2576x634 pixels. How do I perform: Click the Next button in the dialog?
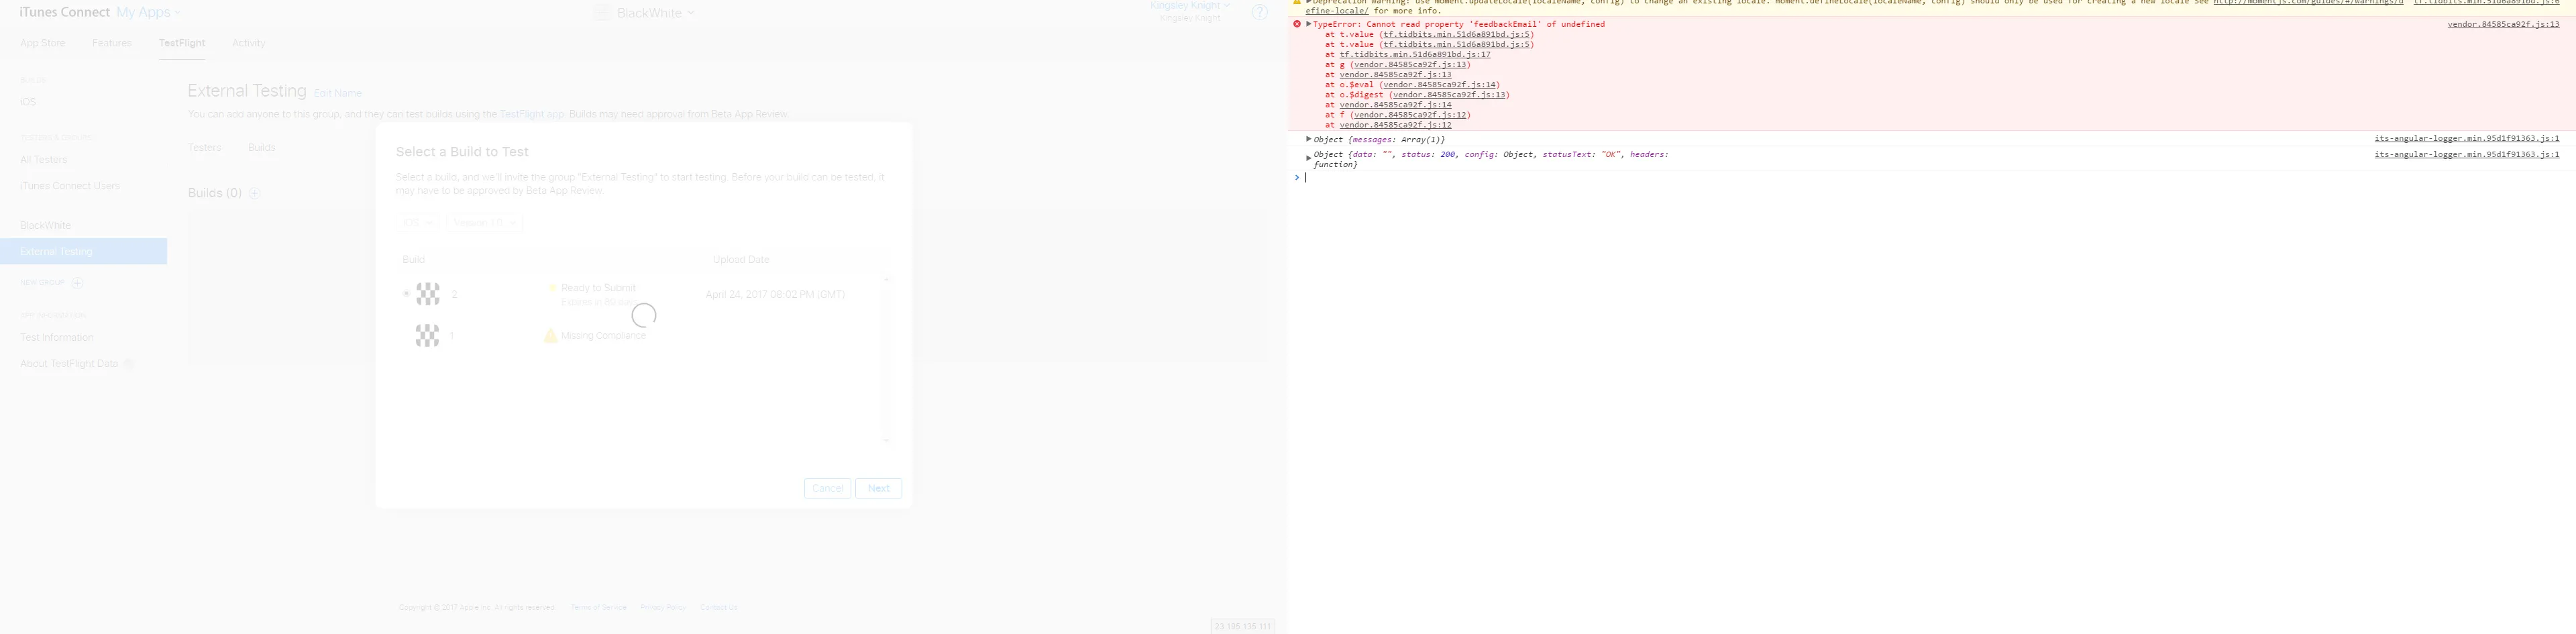(879, 488)
